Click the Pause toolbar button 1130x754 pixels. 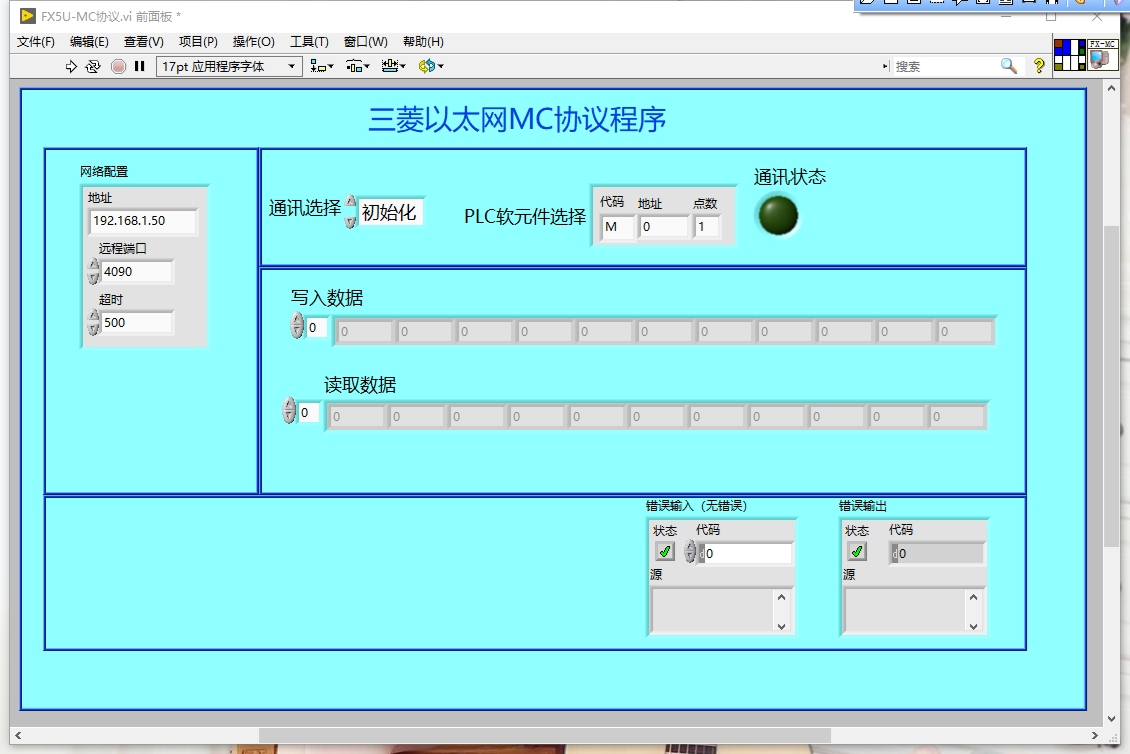point(140,66)
